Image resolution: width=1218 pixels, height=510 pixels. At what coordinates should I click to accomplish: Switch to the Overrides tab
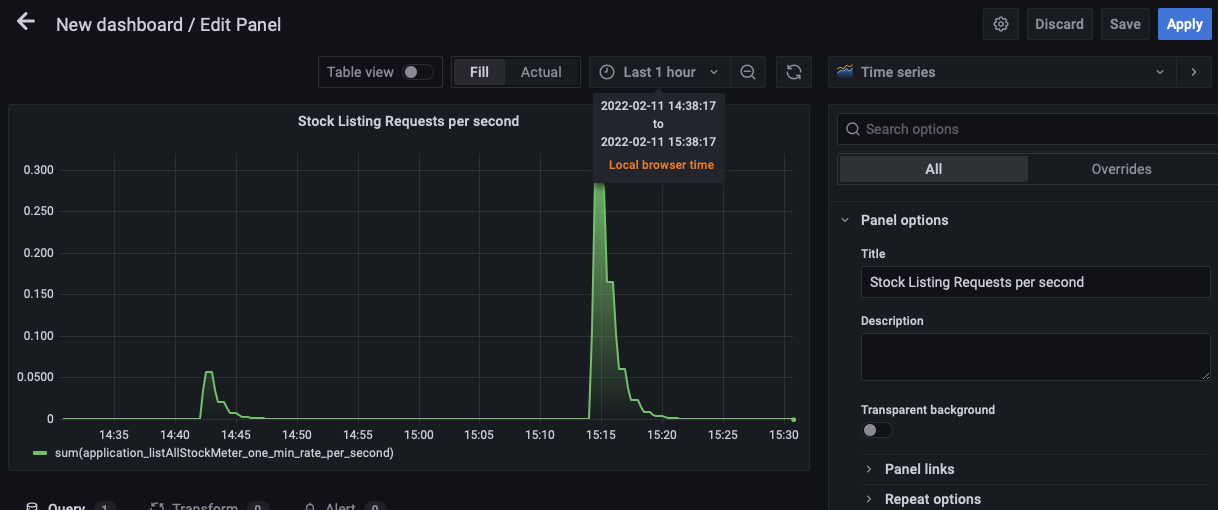coord(1121,169)
